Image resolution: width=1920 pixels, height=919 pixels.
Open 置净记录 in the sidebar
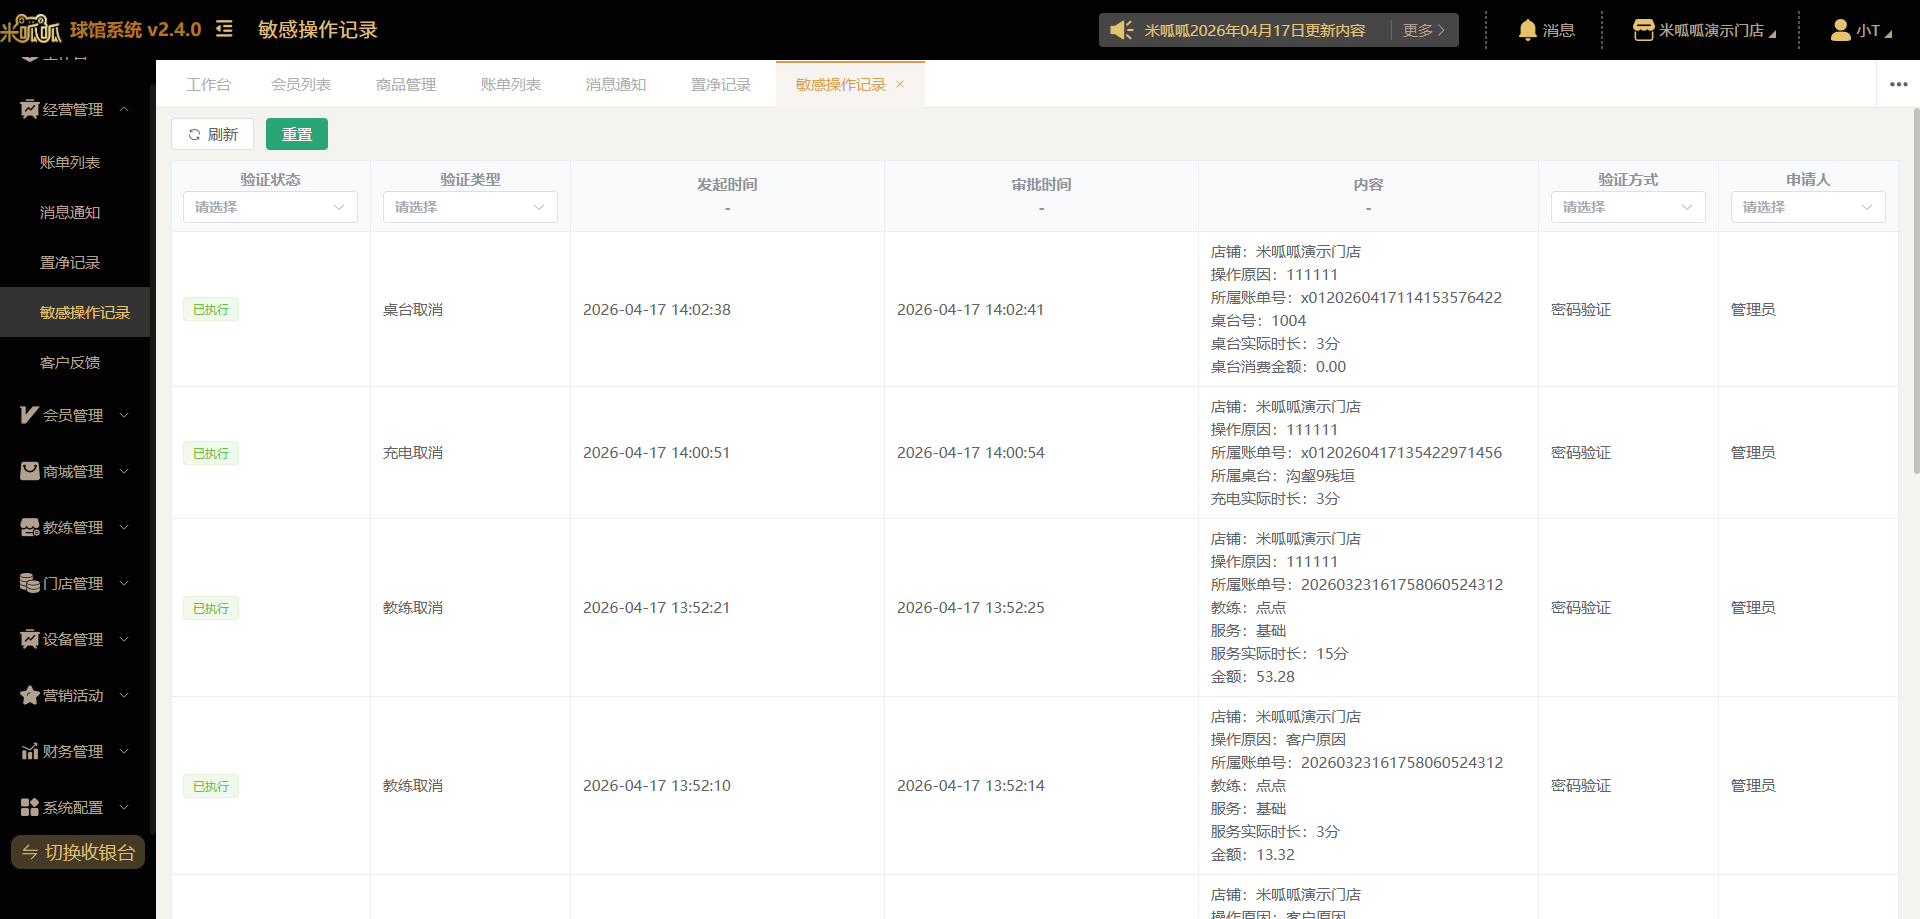(x=75, y=262)
